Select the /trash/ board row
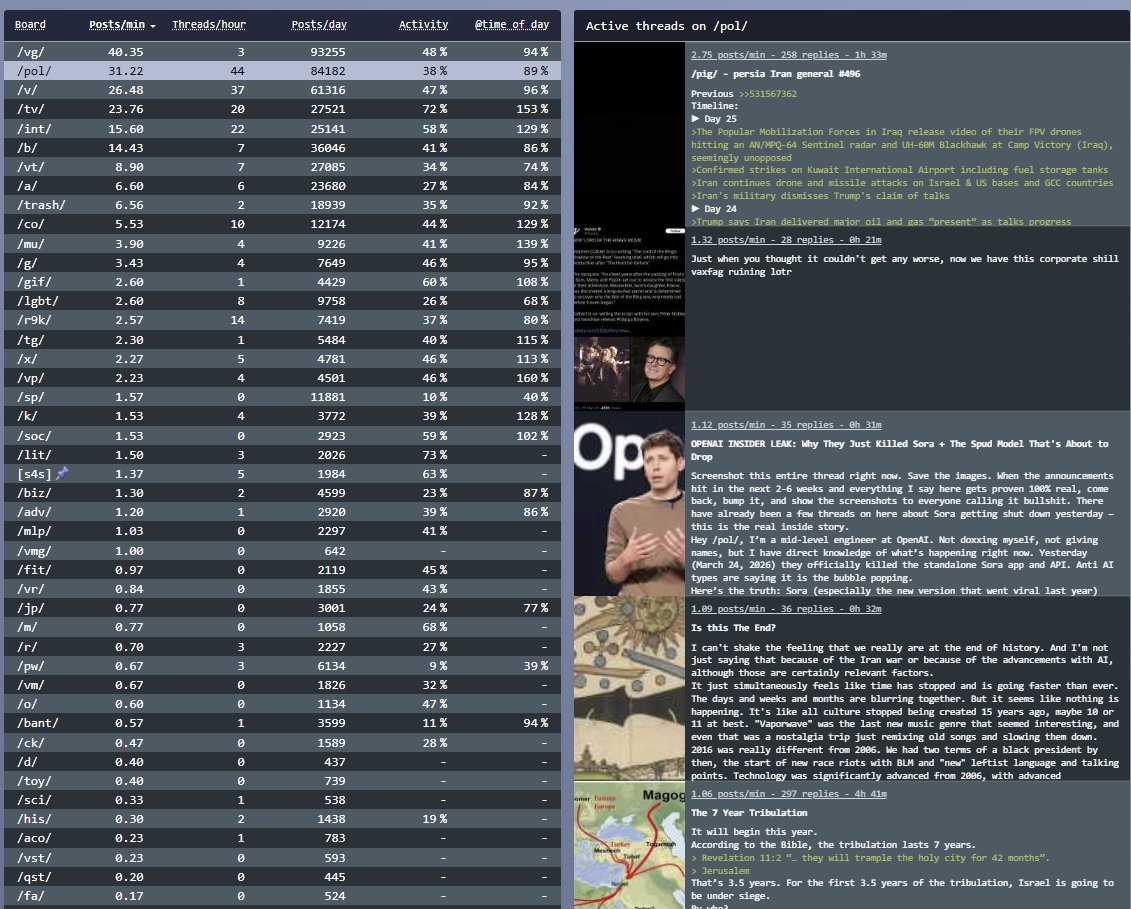The width and height of the screenshot is (1131, 909). pyautogui.click(x=282, y=205)
